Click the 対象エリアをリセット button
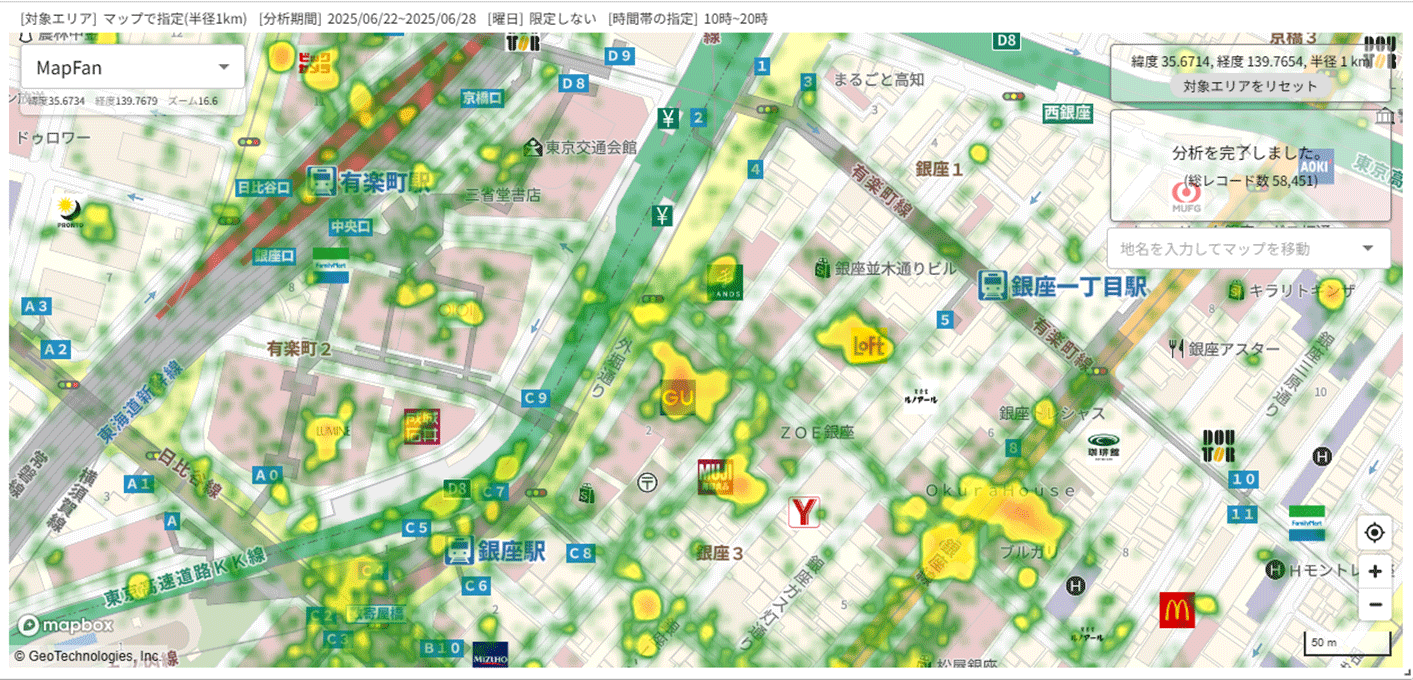Viewport: 1413px width, 680px height. [1250, 86]
